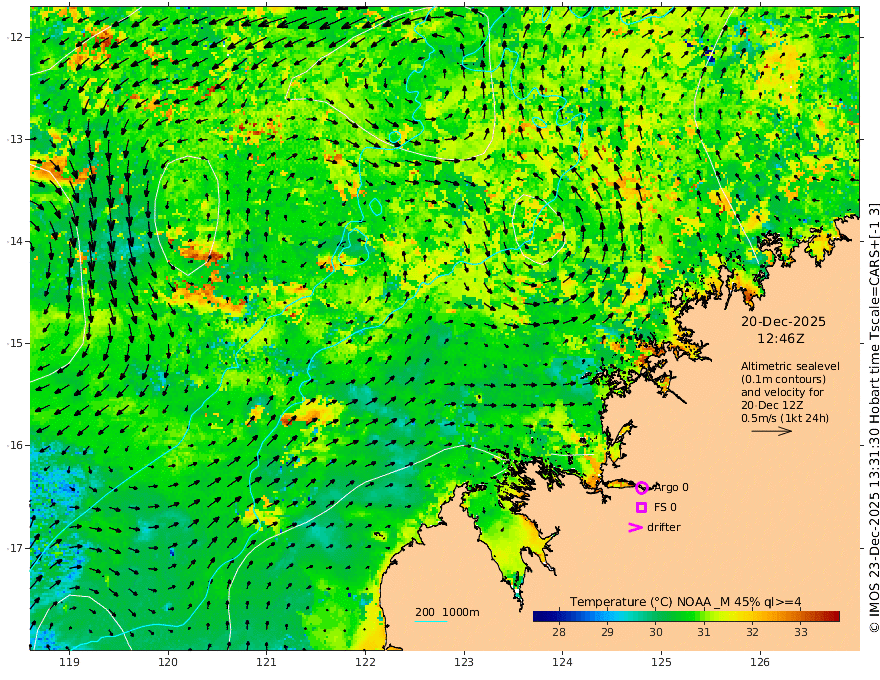This screenshot has height=680, width=880.
Task: Click the longitude label 121
Action: (x=266, y=662)
